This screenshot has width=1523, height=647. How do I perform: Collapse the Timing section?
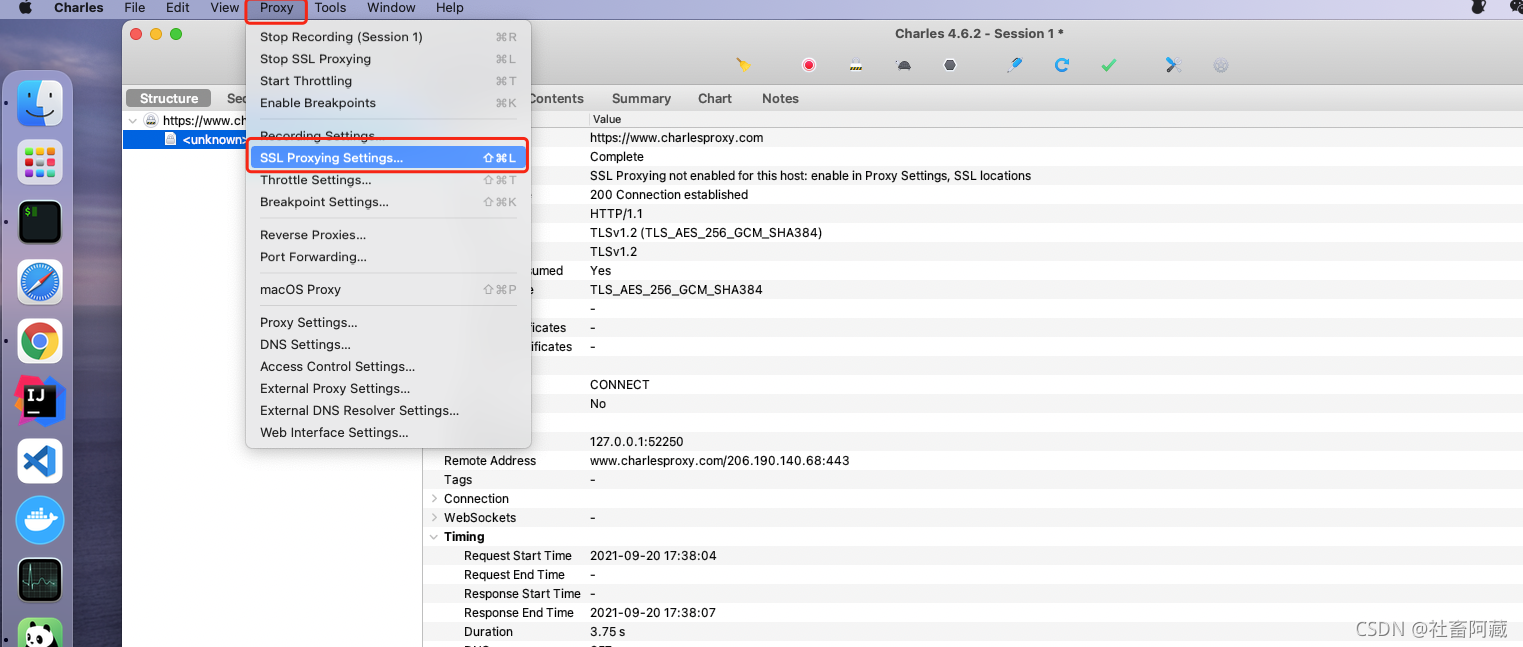pyautogui.click(x=434, y=537)
